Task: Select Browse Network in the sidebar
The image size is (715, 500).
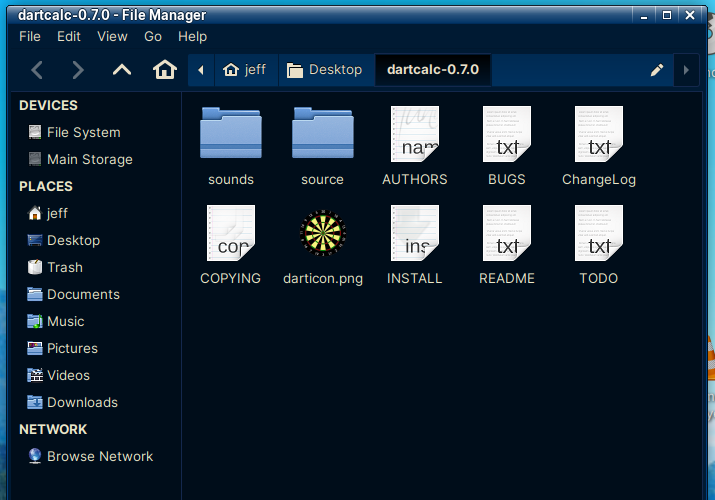Action: 100,456
